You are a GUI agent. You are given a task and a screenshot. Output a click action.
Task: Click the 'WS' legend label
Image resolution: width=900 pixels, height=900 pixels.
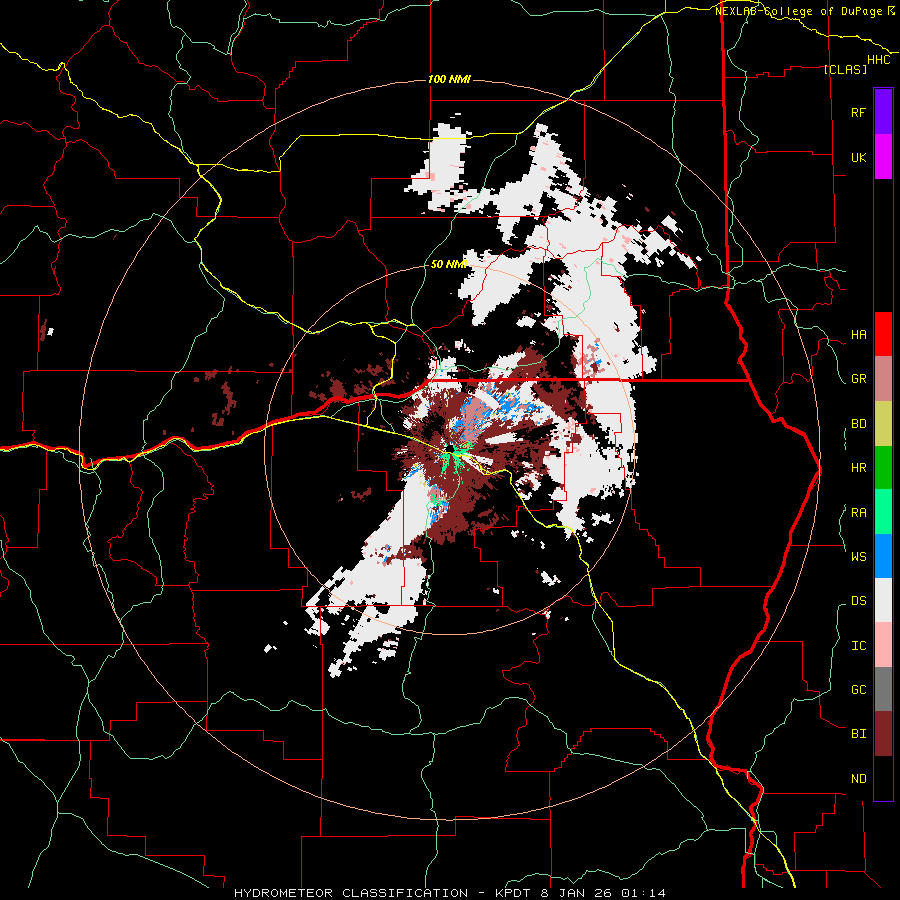click(x=858, y=556)
